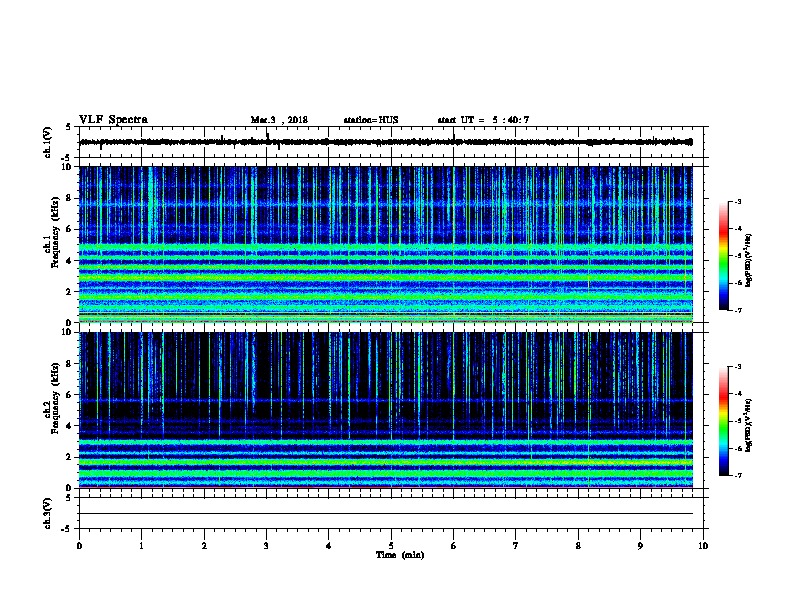
Task: Click the "ch.1(V)" waveform axis label
Action: point(47,142)
